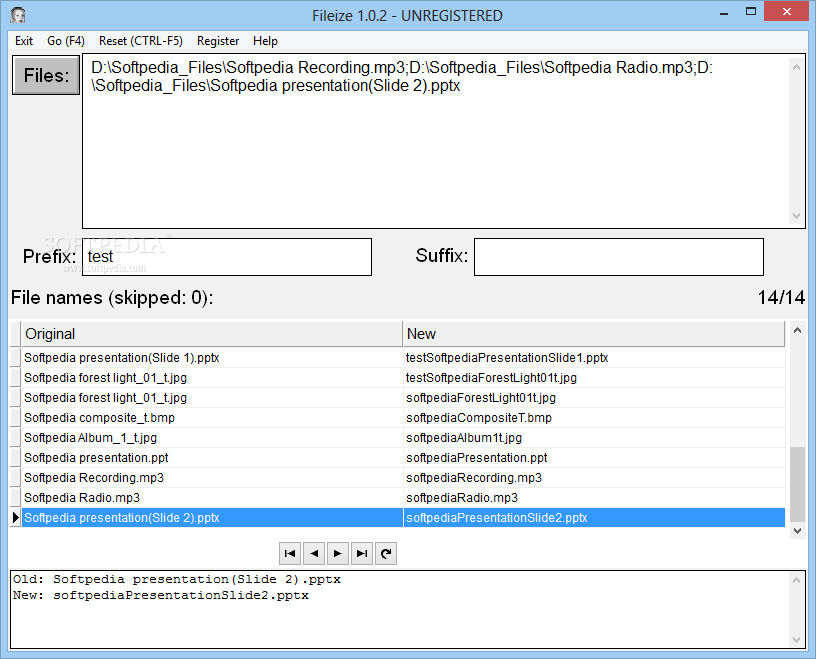Viewport: 816px width, 659px height.
Task: Click the file list scrollbar thumb
Action: coord(797,484)
